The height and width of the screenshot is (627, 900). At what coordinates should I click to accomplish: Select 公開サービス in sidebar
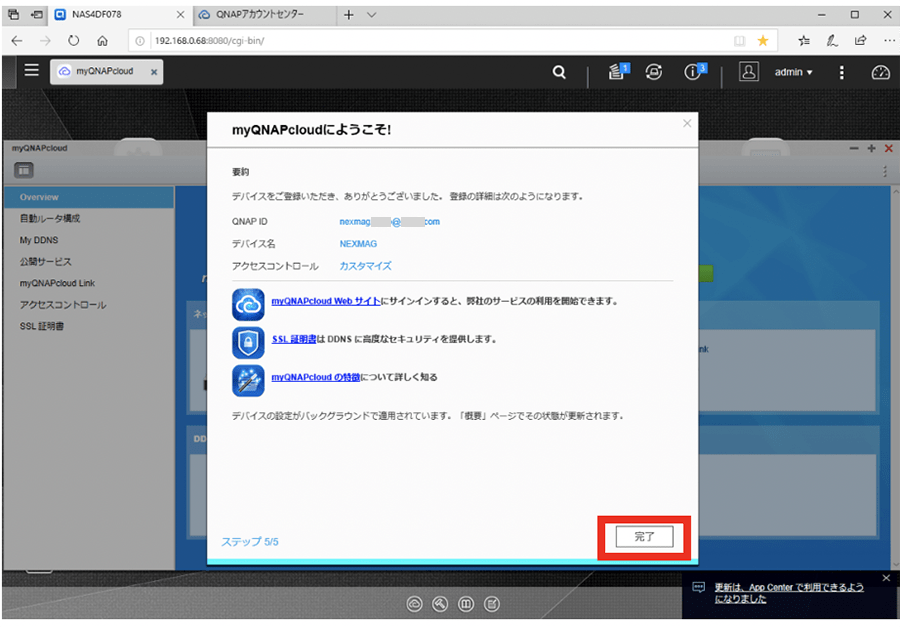click(x=89, y=262)
